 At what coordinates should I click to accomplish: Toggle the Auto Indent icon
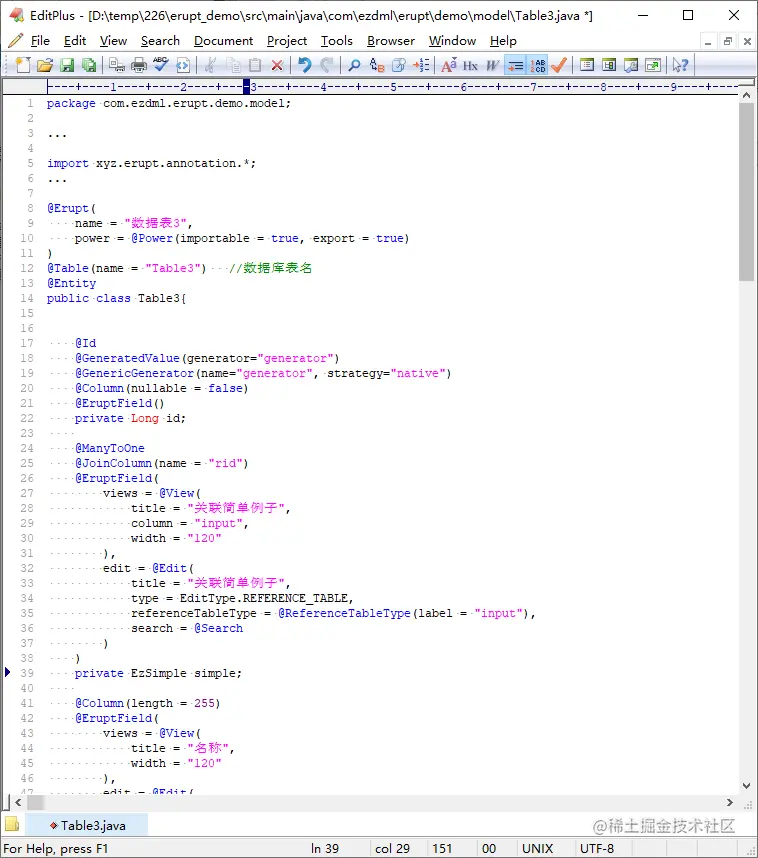tap(515, 65)
